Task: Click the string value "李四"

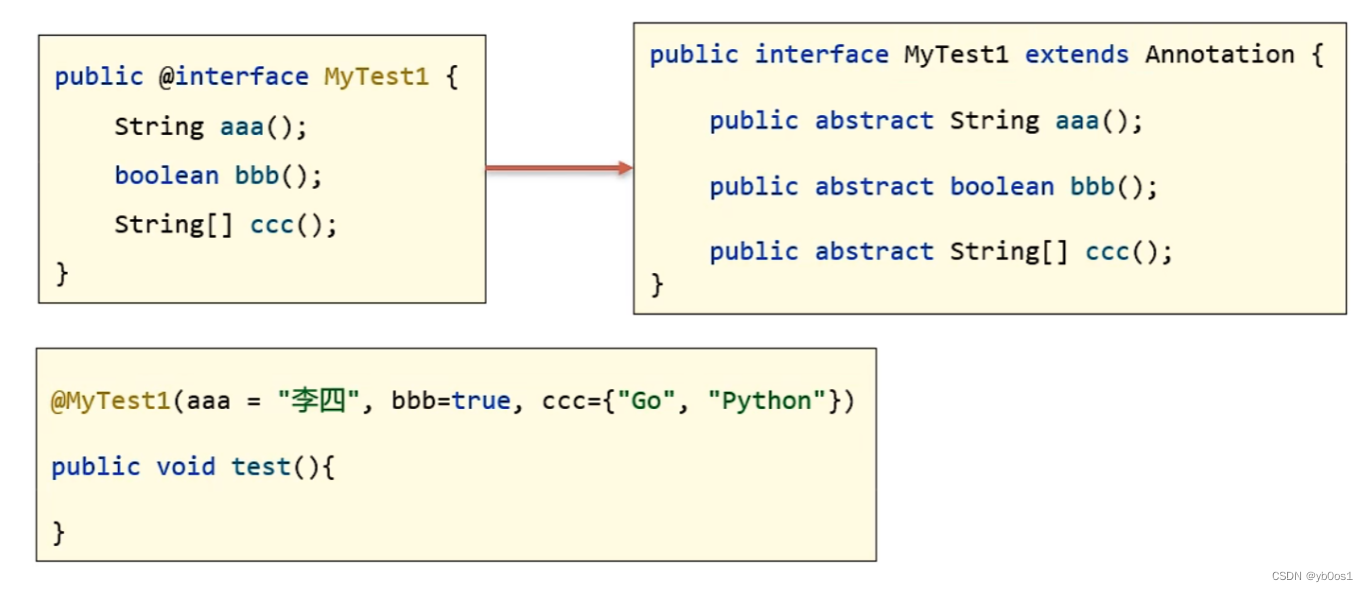Action: (319, 402)
